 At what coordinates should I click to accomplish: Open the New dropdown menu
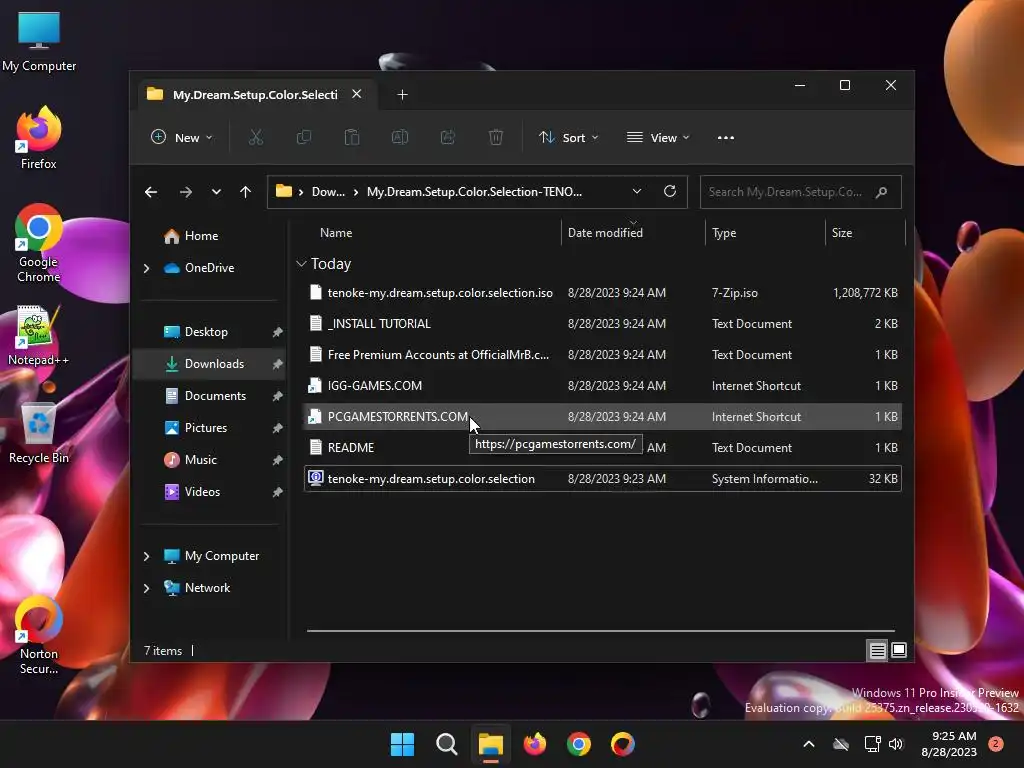(x=182, y=137)
